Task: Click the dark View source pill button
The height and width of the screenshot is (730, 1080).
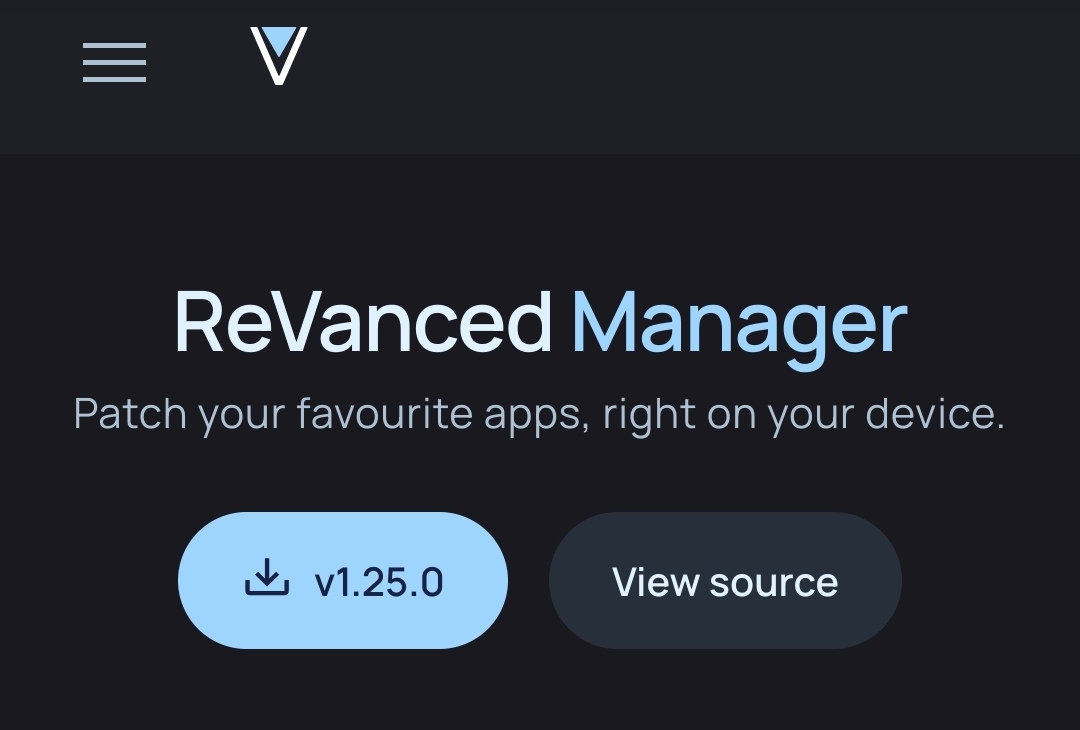Action: tap(725, 580)
